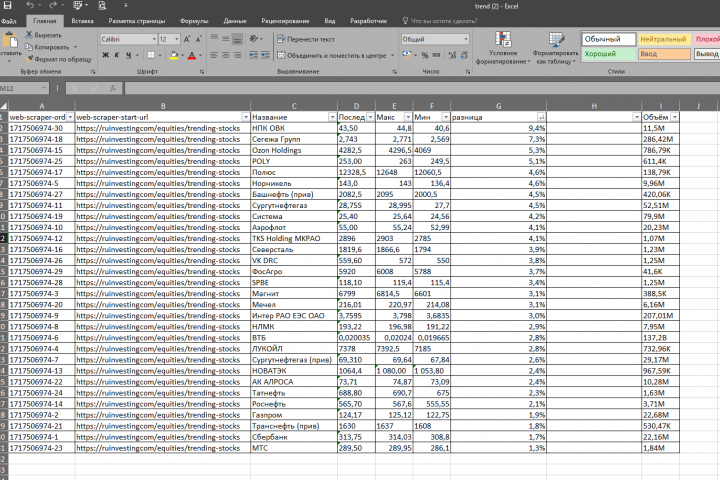The image size is (720, 480).
Task: Select the Format Painter (Формат по образцу)
Action: [59, 59]
